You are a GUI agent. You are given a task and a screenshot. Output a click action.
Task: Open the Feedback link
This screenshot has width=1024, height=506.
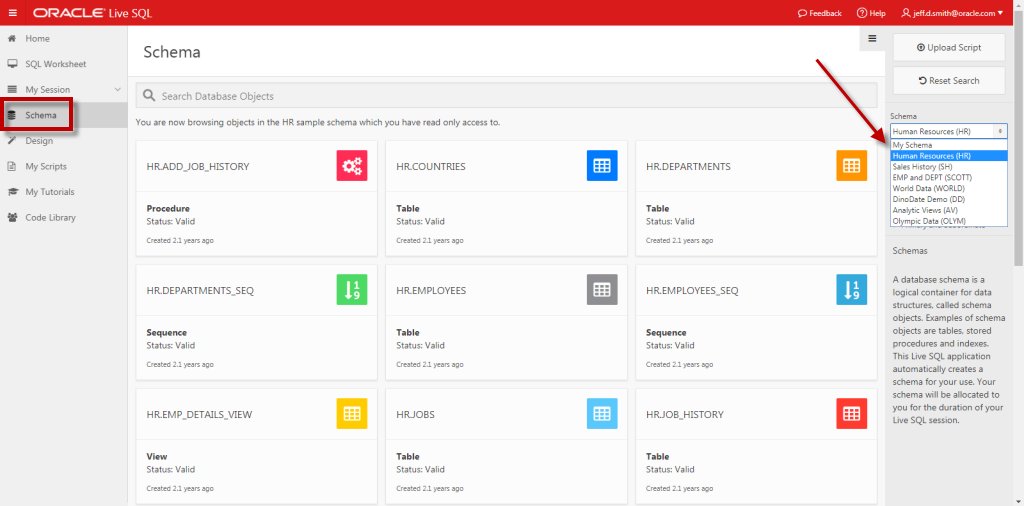pos(820,13)
